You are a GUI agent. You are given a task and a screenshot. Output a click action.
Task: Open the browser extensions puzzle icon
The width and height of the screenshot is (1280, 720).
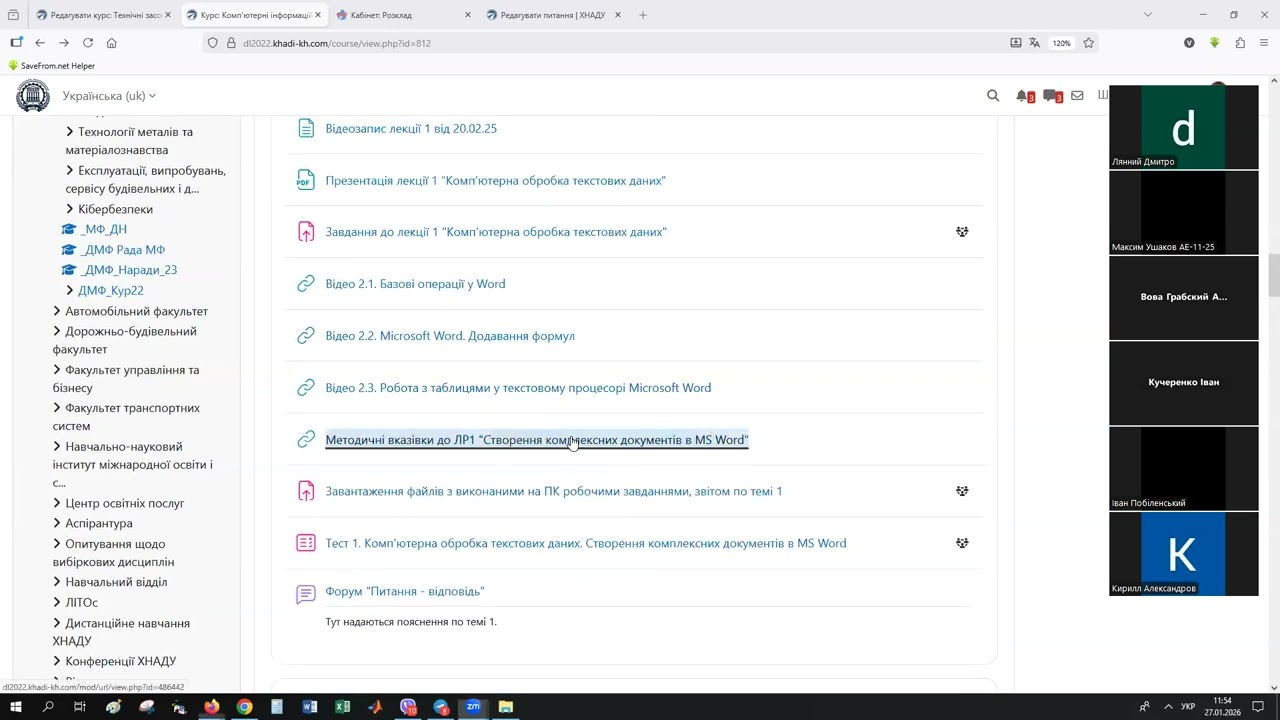(1240, 43)
